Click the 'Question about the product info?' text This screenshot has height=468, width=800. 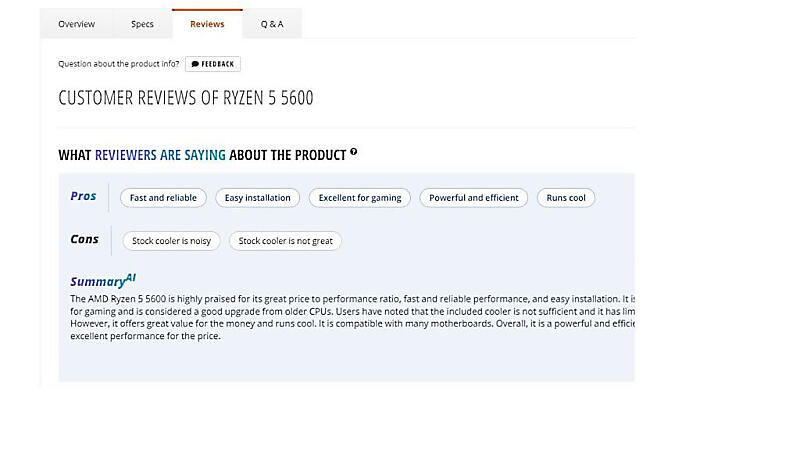[119, 64]
